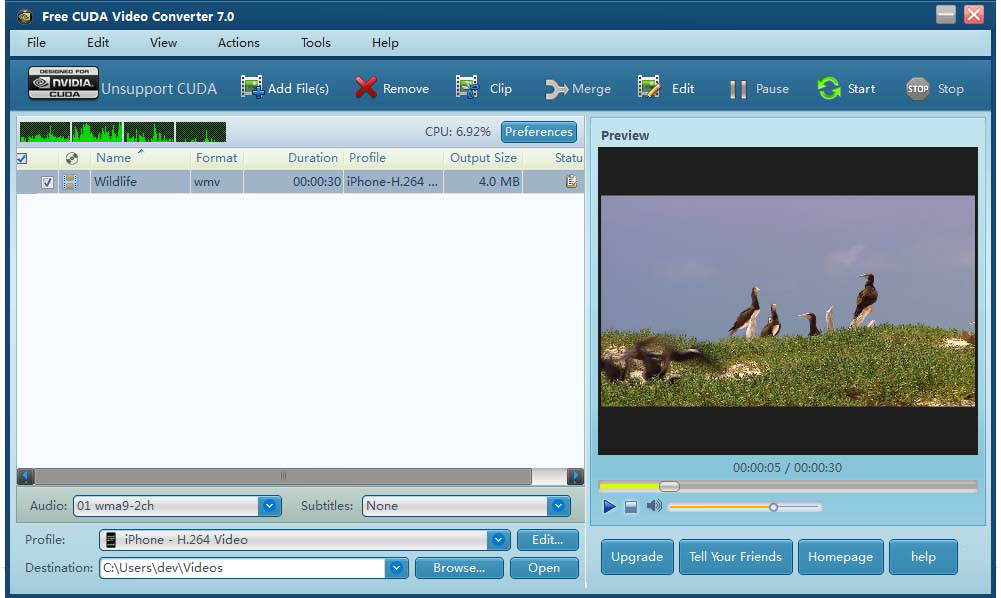Click the film strip icon beside Wildlife
Viewport: 1001px width, 598px height.
[x=70, y=182]
